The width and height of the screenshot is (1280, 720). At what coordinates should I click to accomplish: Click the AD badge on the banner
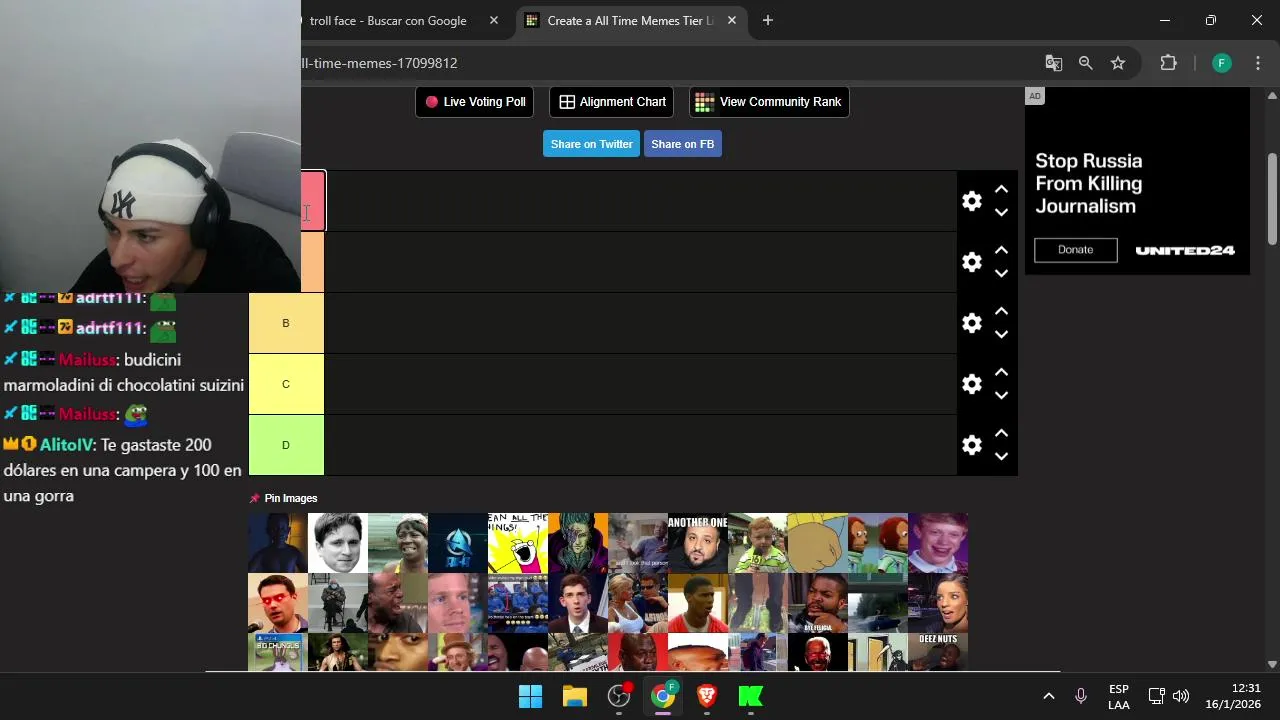1035,96
